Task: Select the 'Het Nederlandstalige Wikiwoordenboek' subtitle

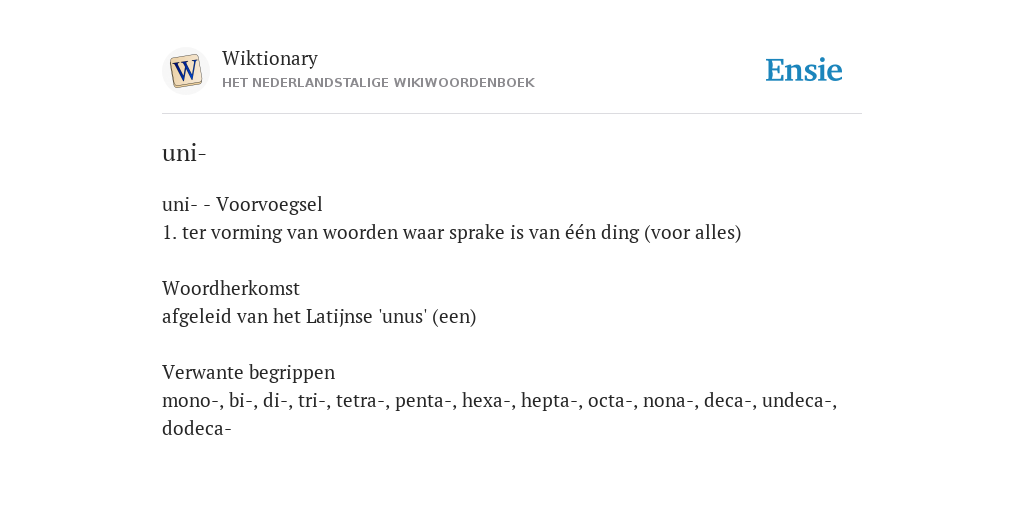Action: click(x=378, y=83)
